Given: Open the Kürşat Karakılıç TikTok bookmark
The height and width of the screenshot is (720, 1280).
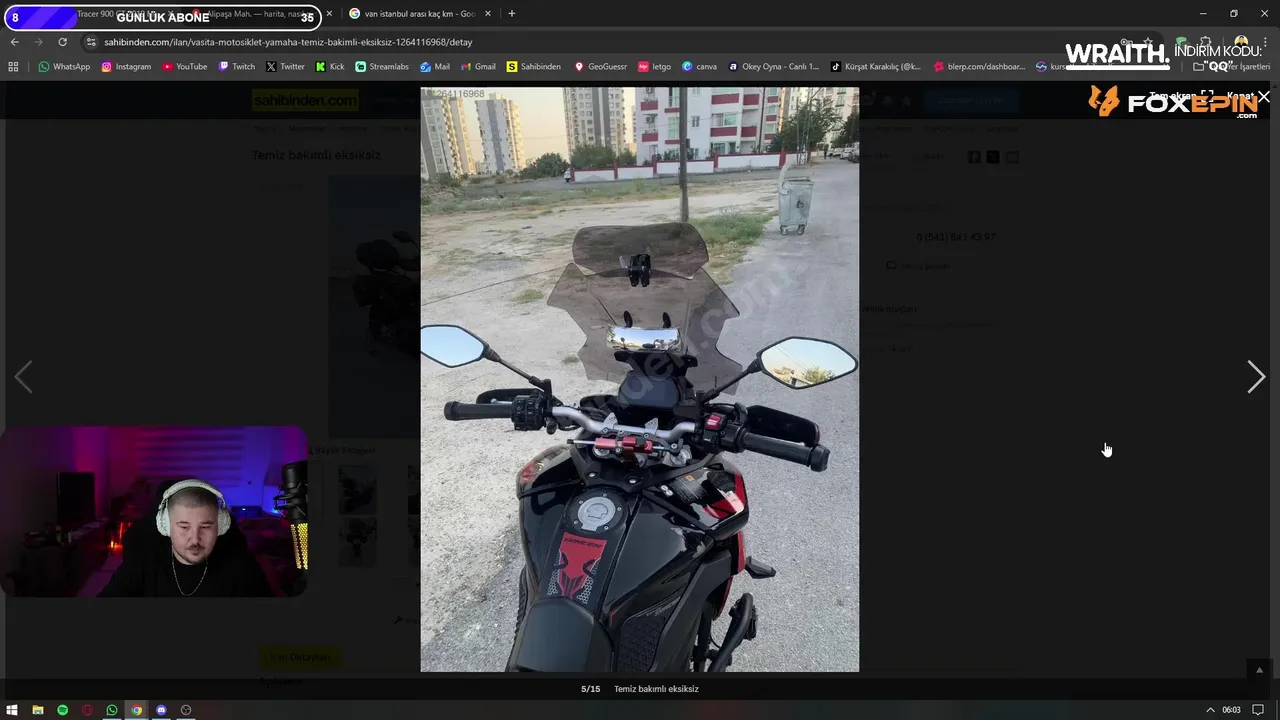Looking at the screenshot, I should pyautogui.click(x=876, y=67).
